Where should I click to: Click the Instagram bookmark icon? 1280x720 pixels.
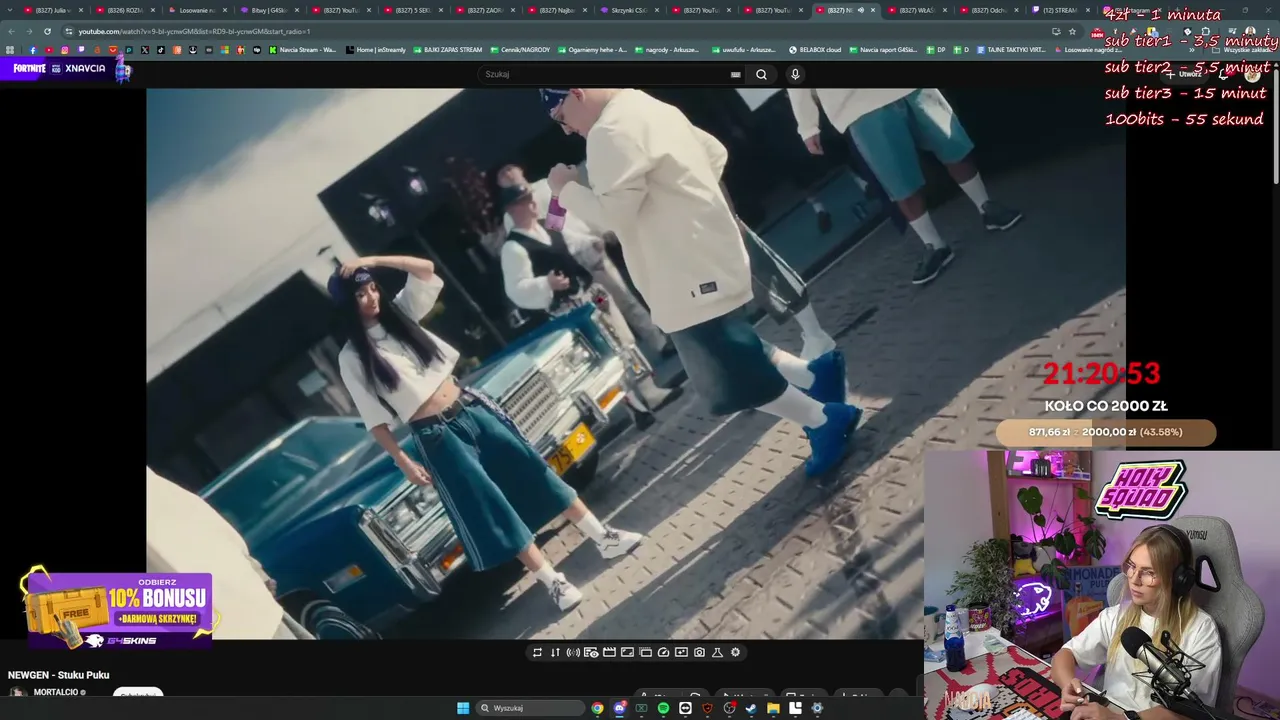click(65, 50)
